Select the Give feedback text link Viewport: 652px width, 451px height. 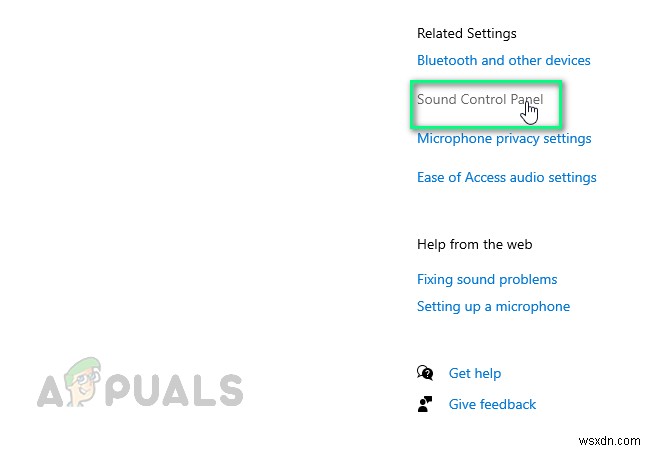tap(492, 404)
